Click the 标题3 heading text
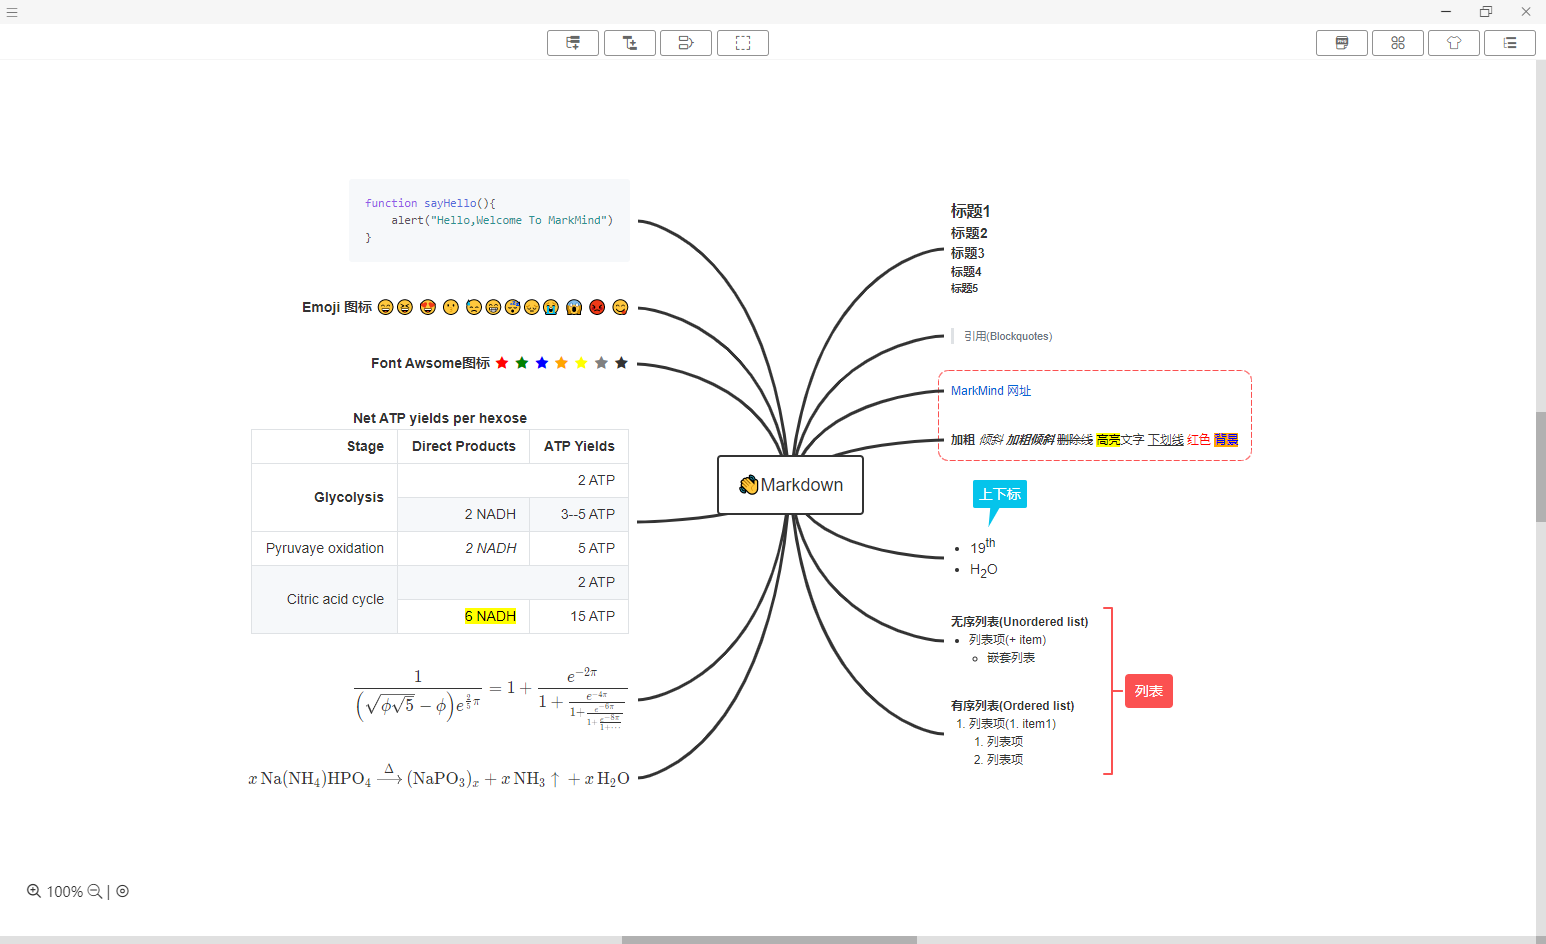Screen dimensions: 1546x944 point(967,253)
